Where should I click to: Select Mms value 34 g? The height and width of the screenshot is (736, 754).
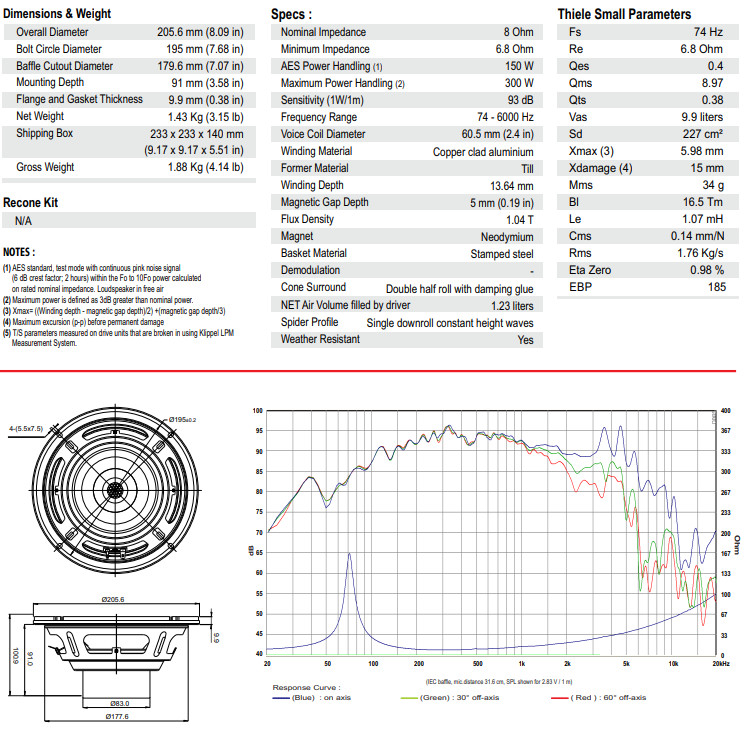tap(713, 185)
